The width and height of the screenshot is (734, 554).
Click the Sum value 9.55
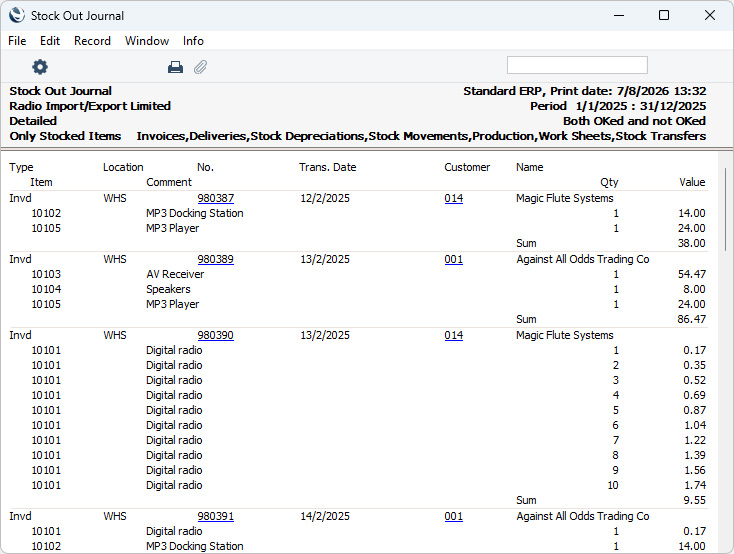pos(694,500)
